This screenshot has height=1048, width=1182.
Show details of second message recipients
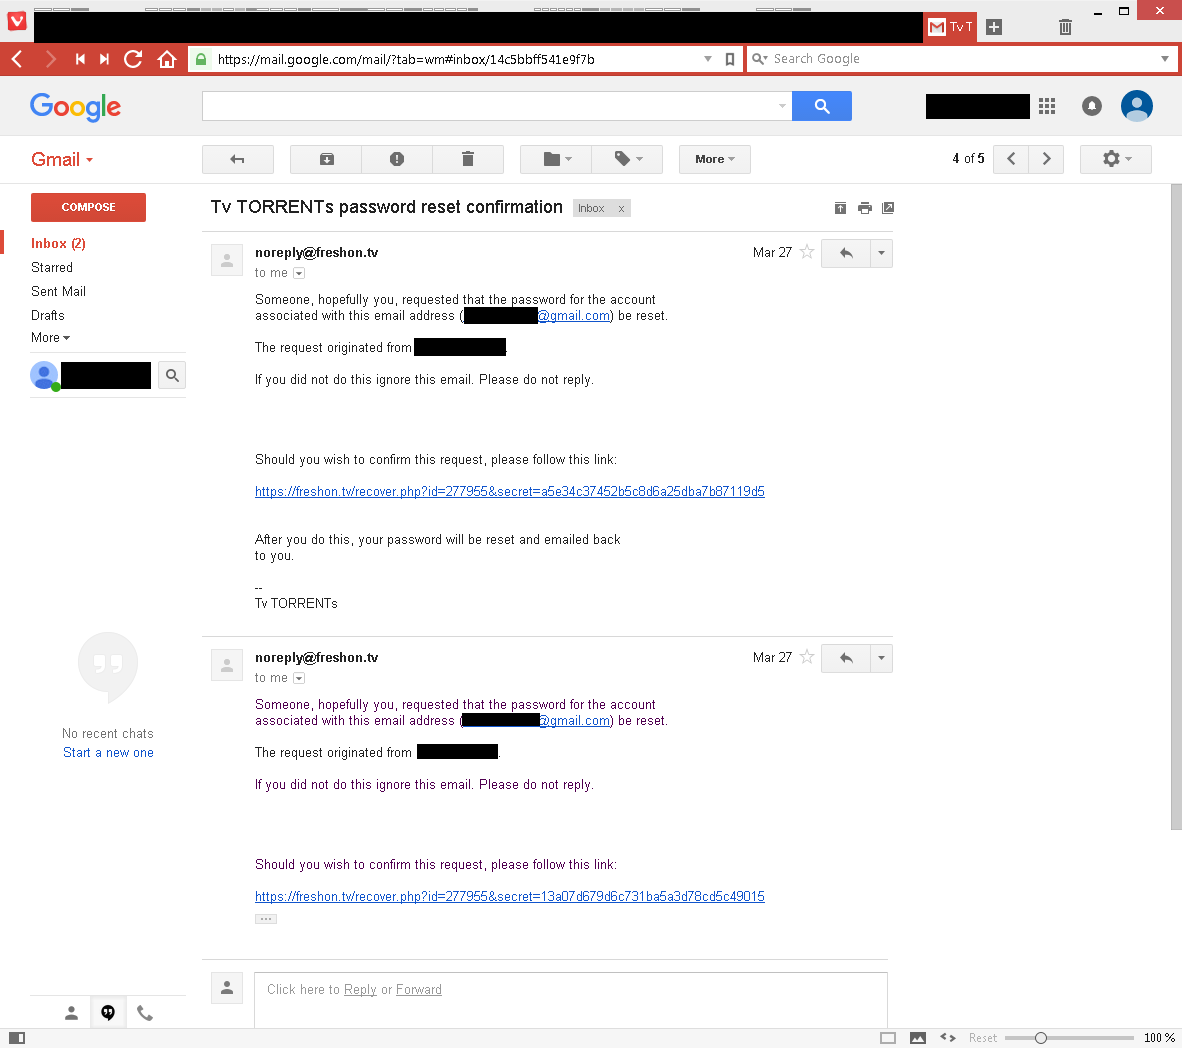coord(299,678)
